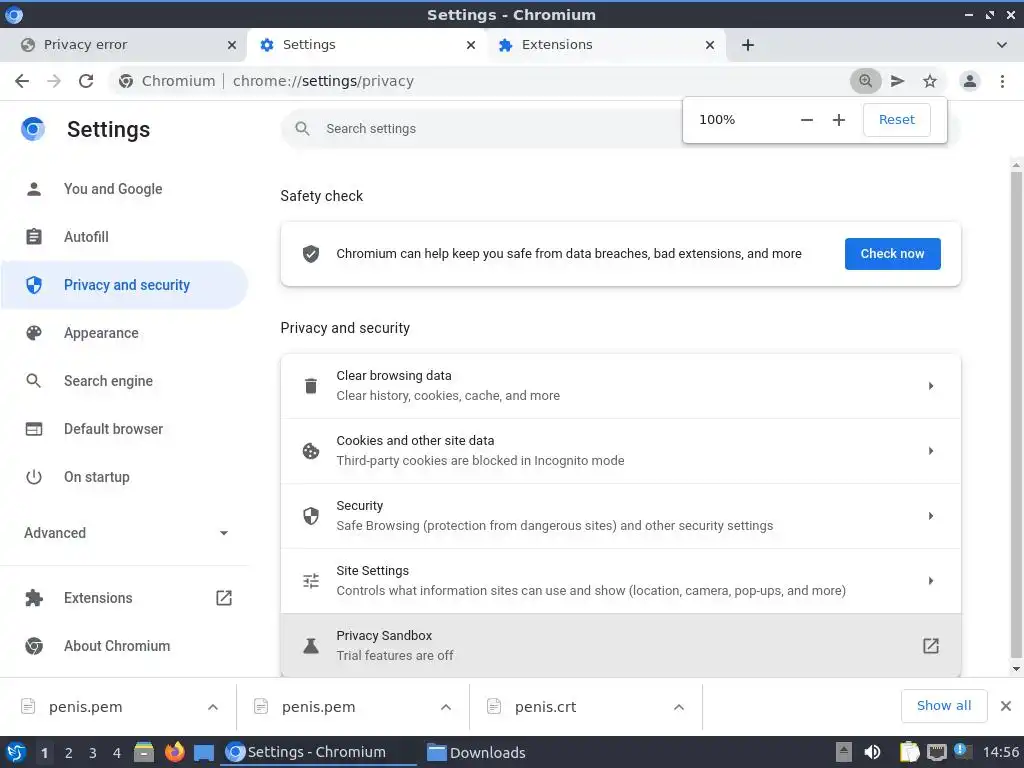Open Extensions from the sidebar
The width and height of the screenshot is (1024, 768).
pos(124,598)
